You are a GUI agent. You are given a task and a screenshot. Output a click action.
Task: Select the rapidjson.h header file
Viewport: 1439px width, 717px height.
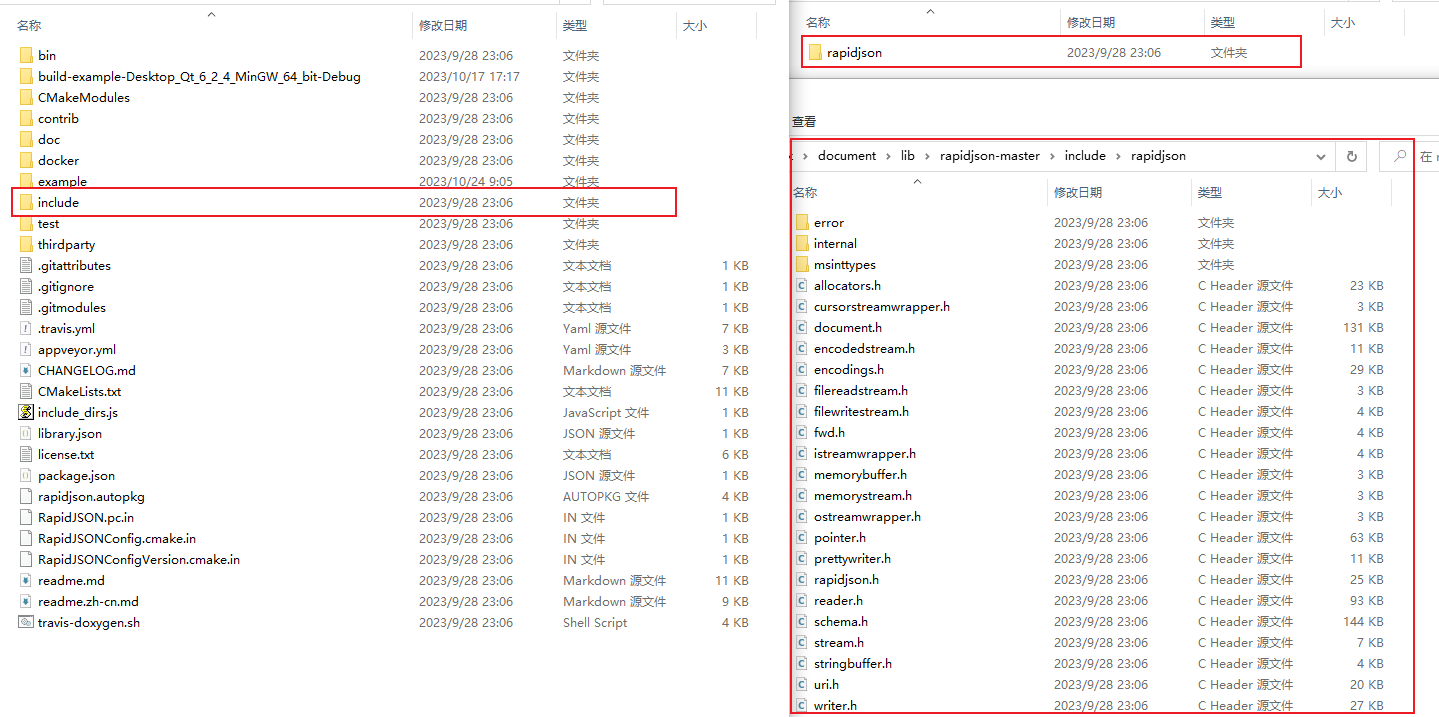[x=845, y=579]
